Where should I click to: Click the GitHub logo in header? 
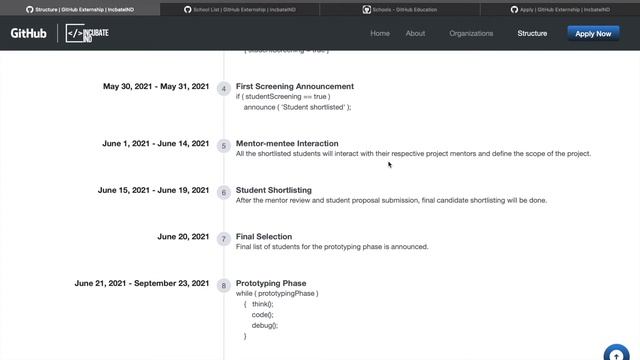coord(29,33)
